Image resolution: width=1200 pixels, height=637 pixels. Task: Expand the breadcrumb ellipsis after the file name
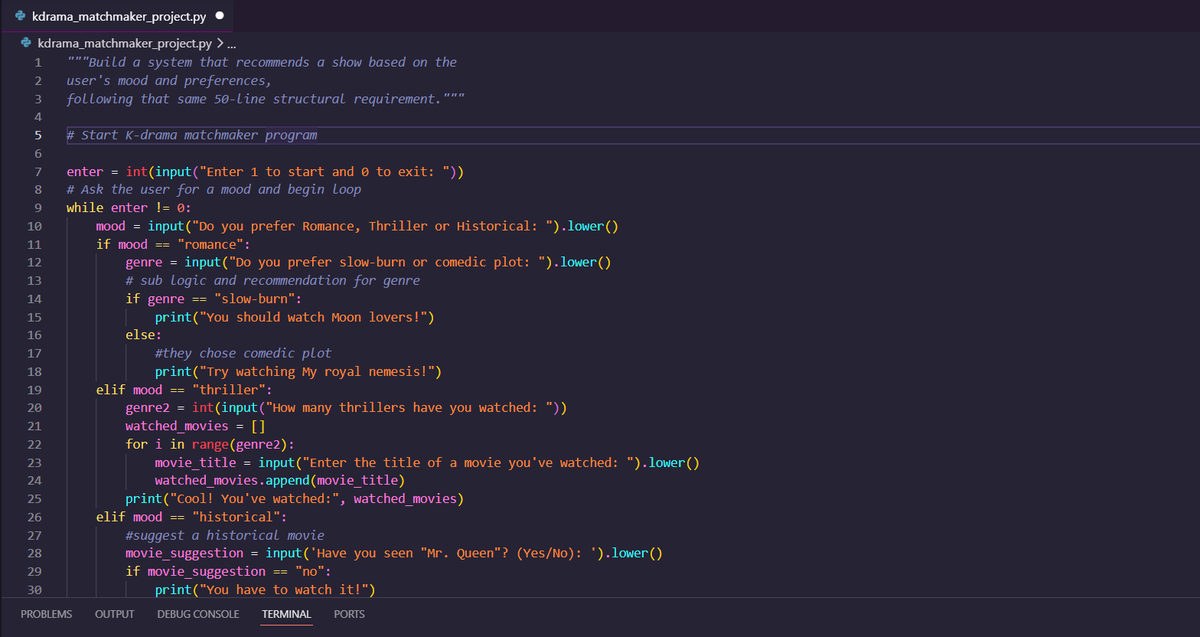pos(233,44)
